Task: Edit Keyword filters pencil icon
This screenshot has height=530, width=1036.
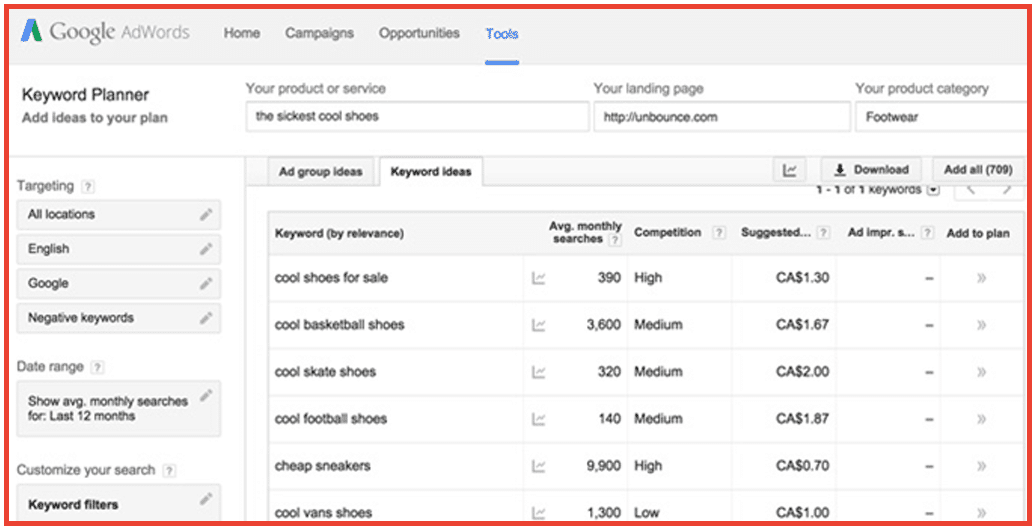Action: (x=206, y=499)
